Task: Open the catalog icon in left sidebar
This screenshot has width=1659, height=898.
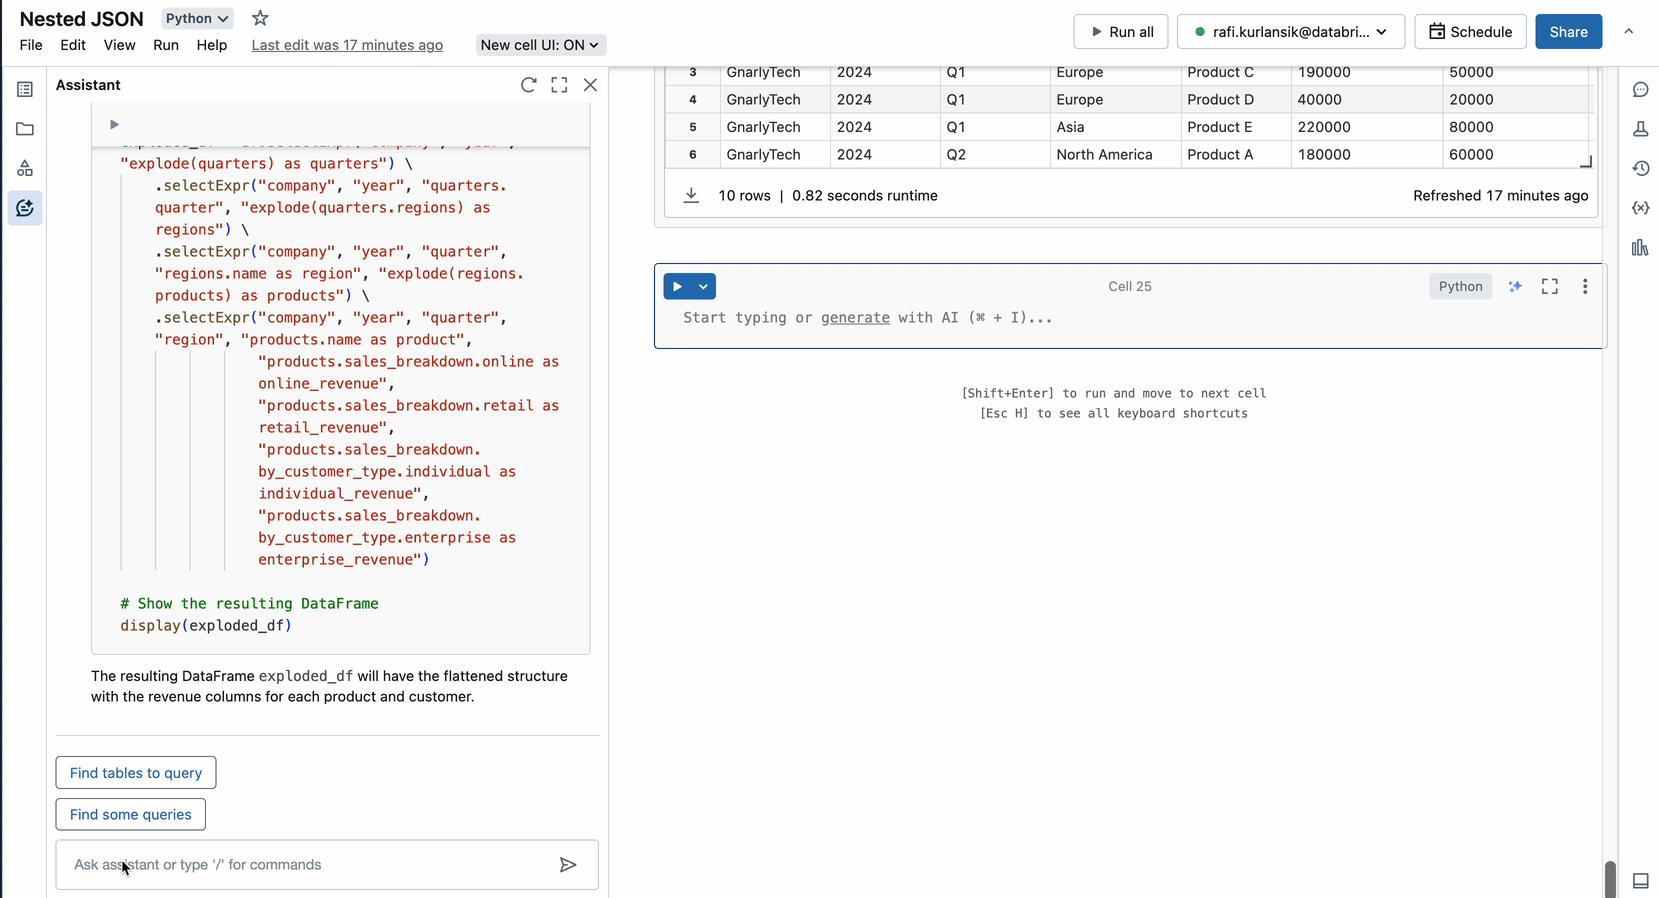Action: pos(25,168)
